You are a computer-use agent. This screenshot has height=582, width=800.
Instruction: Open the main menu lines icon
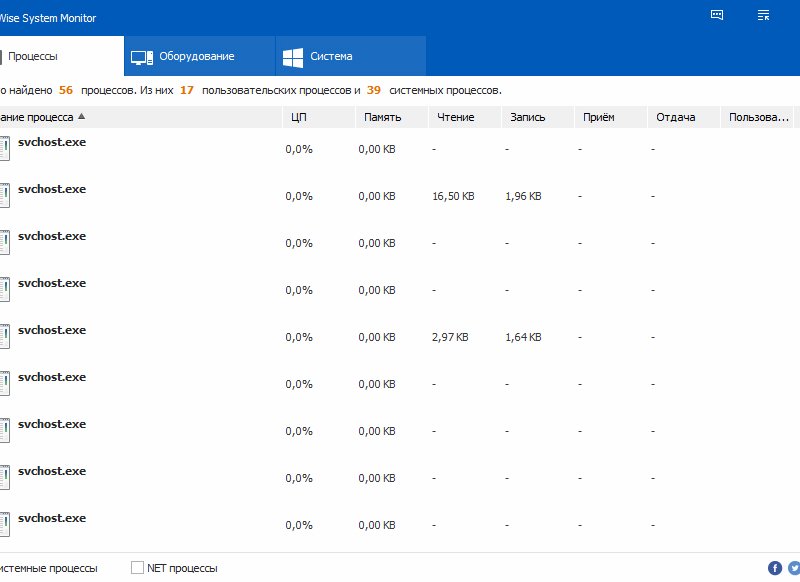point(763,15)
